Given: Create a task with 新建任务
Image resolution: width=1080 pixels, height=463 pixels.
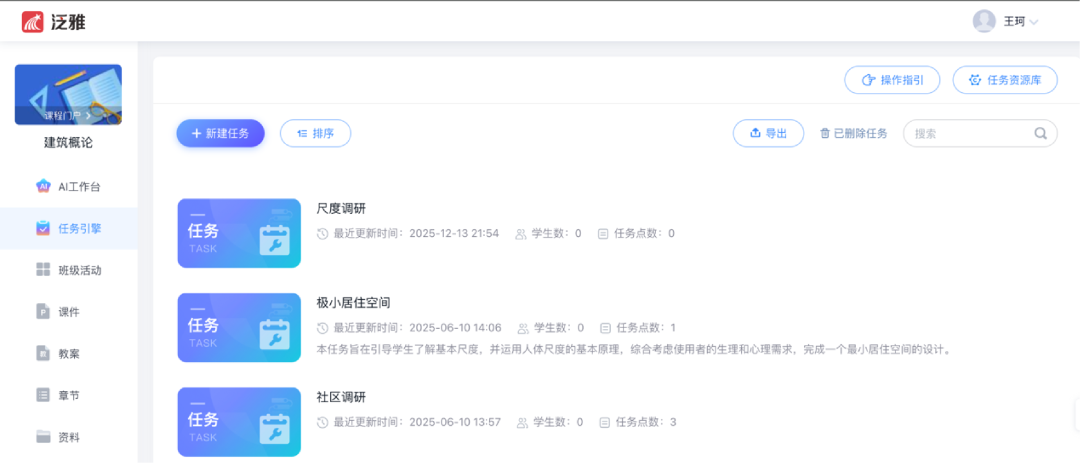Looking at the screenshot, I should click(220, 133).
